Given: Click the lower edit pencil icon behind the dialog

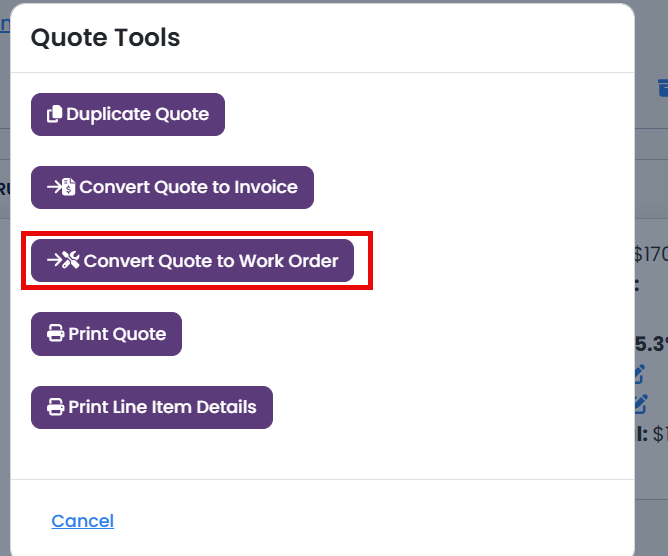Looking at the screenshot, I should tap(641, 404).
